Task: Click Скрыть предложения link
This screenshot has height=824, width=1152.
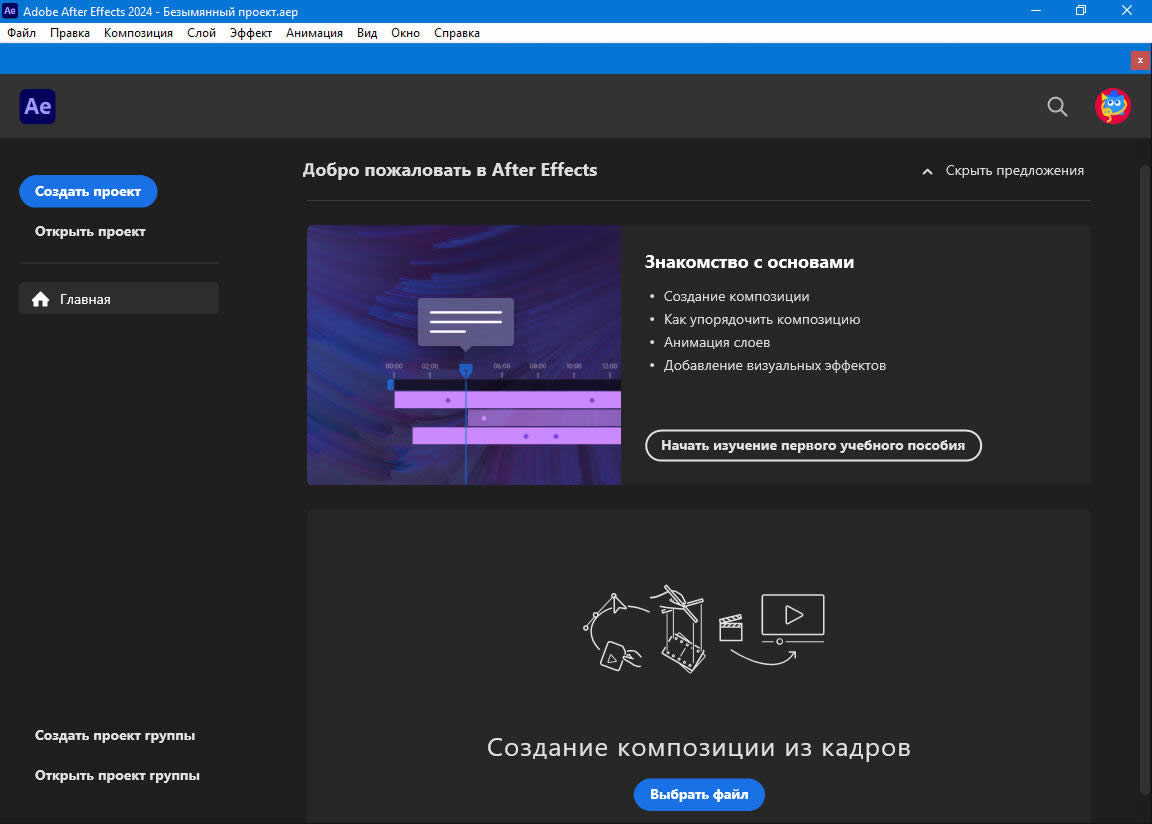Action: (1015, 170)
